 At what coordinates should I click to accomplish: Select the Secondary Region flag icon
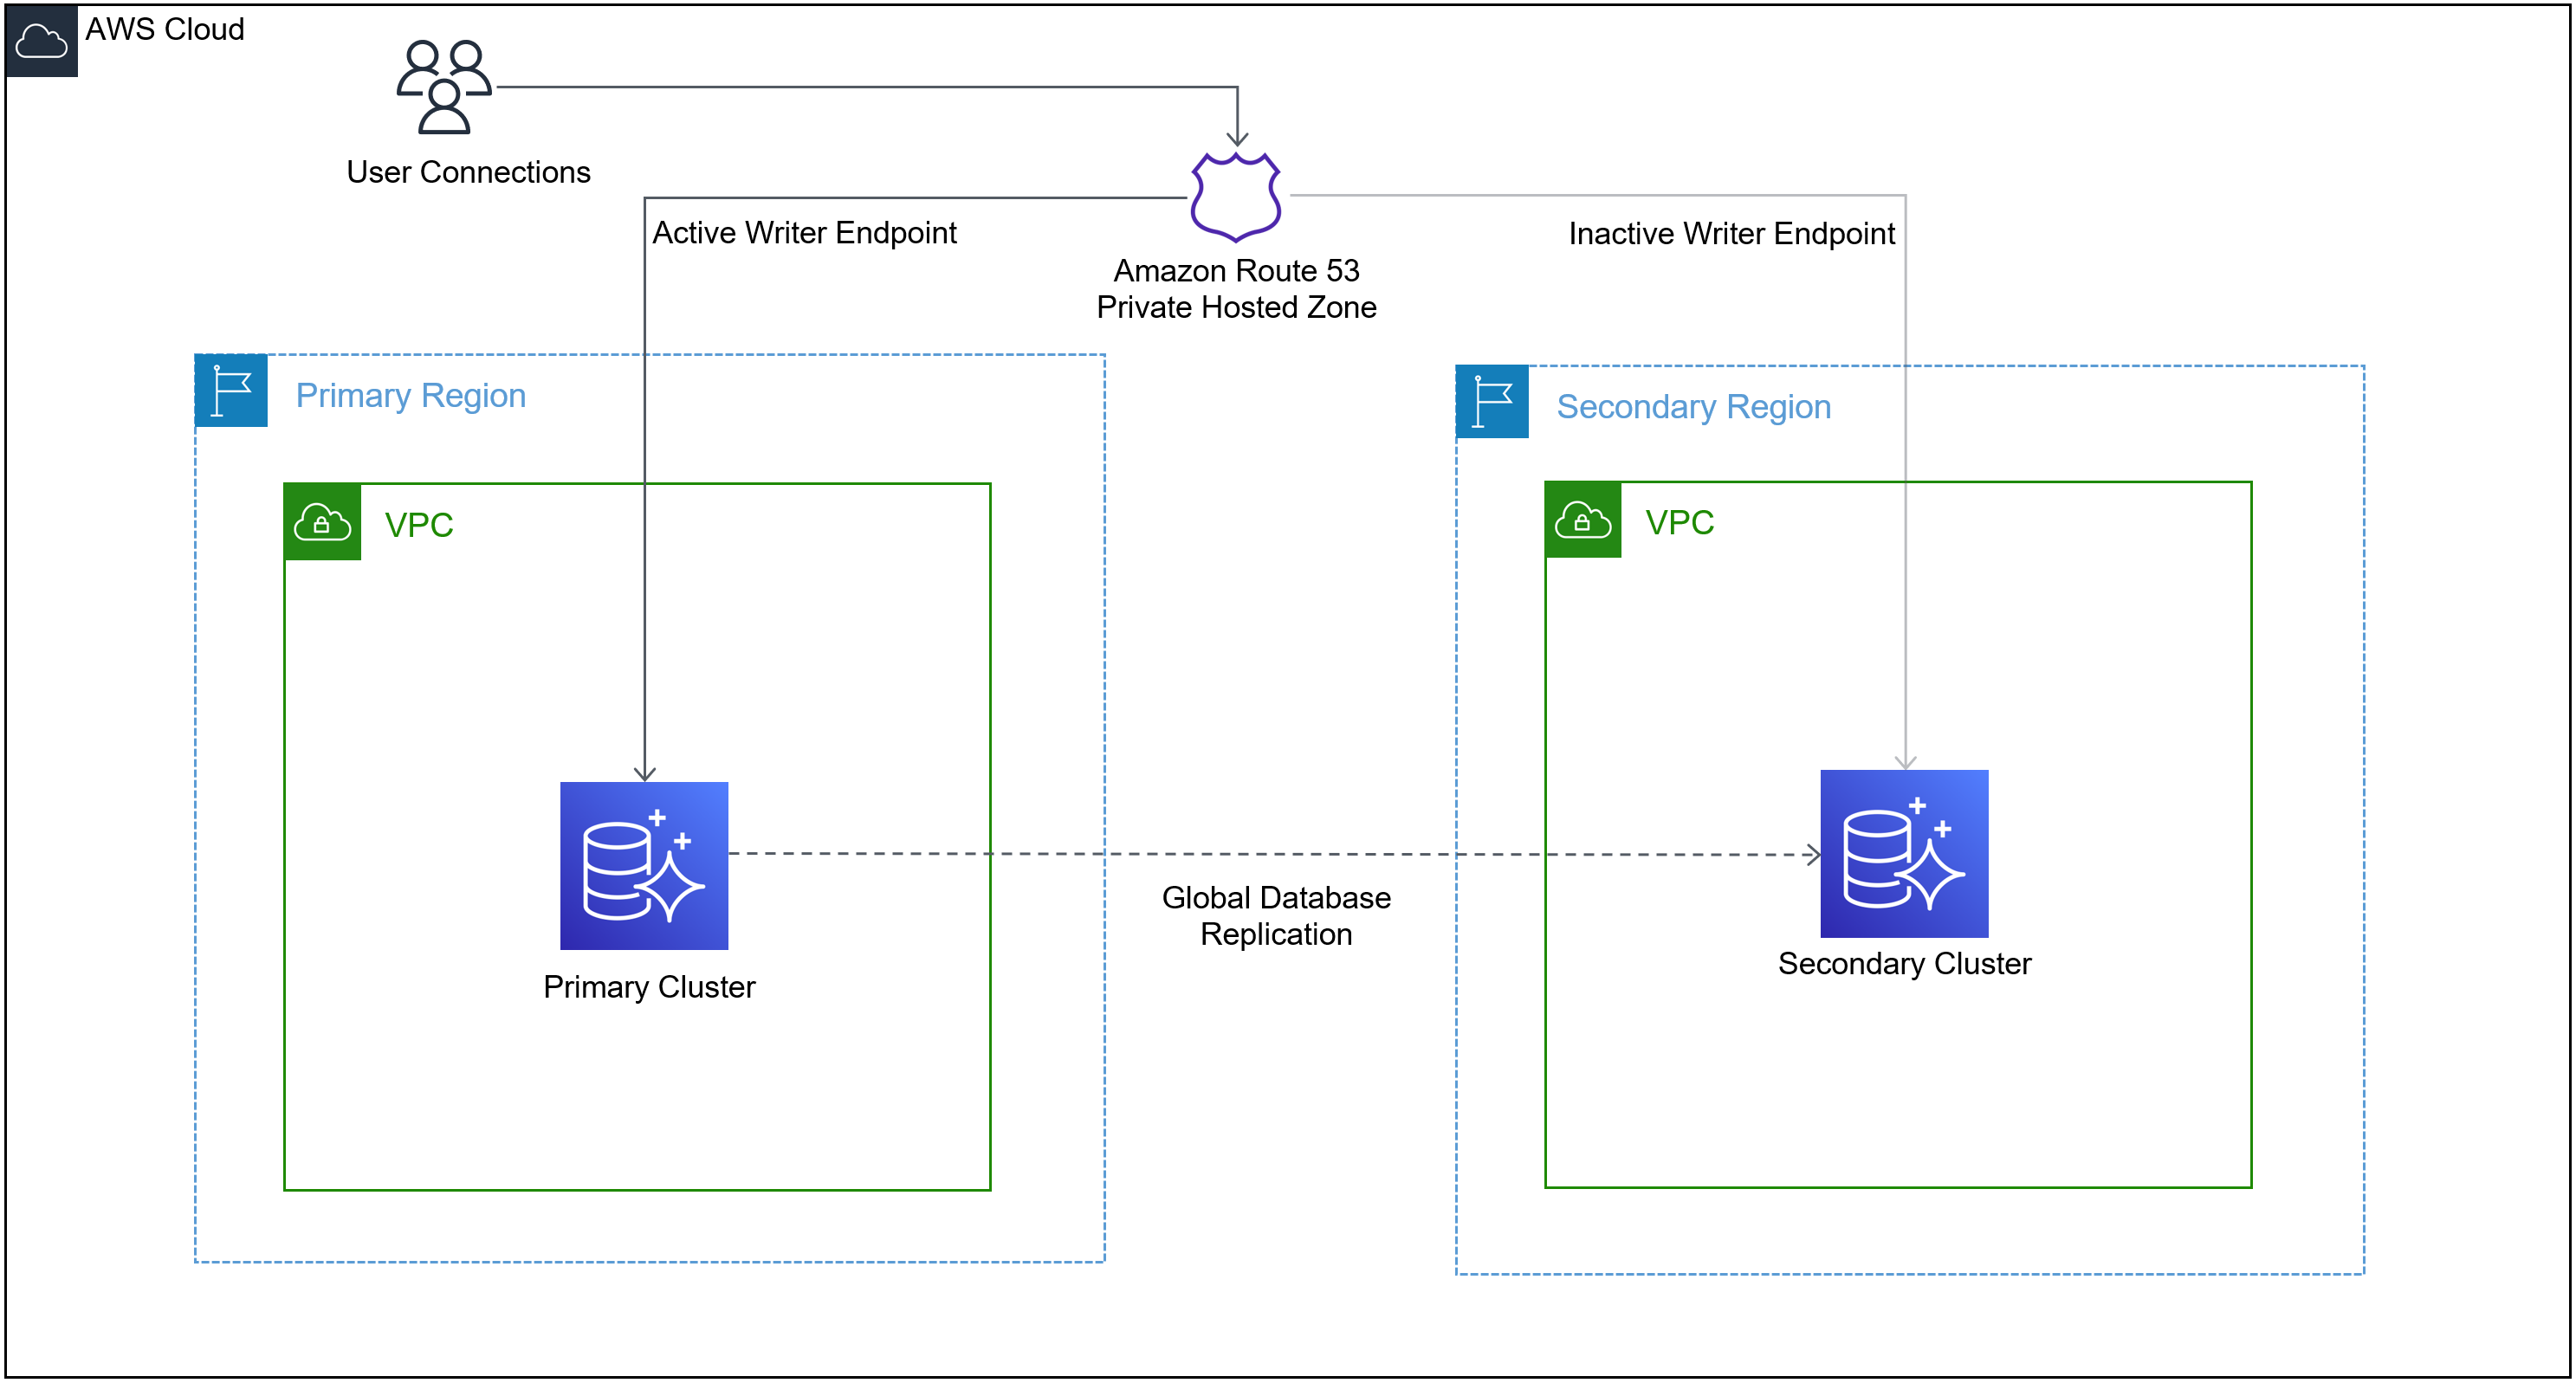[1492, 402]
